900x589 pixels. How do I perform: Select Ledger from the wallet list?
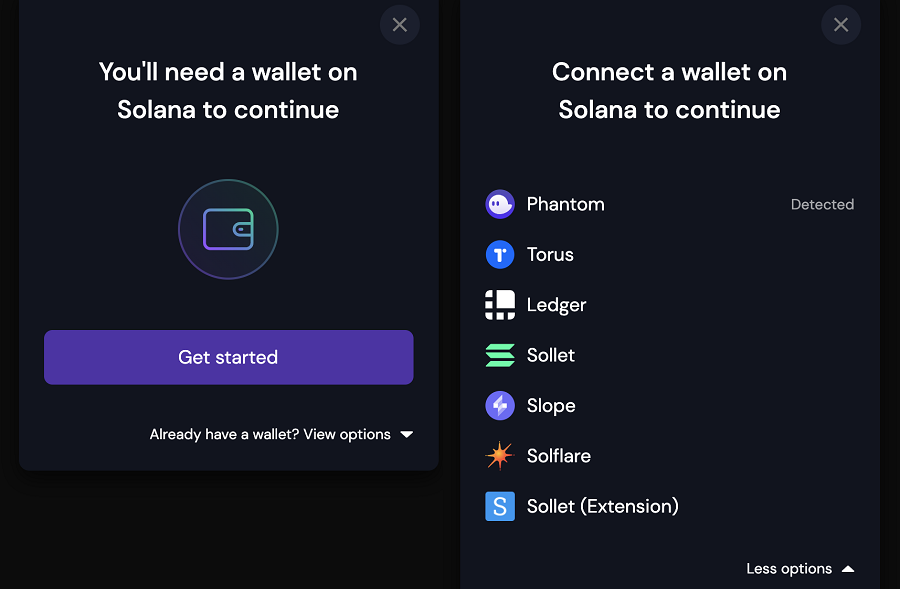(x=557, y=304)
